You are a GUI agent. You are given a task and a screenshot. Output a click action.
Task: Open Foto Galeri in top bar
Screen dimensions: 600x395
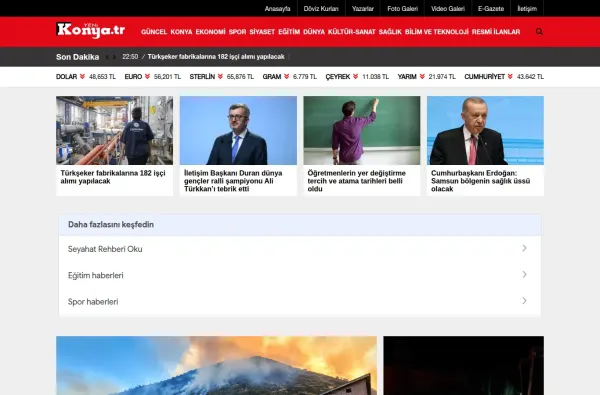(403, 8)
